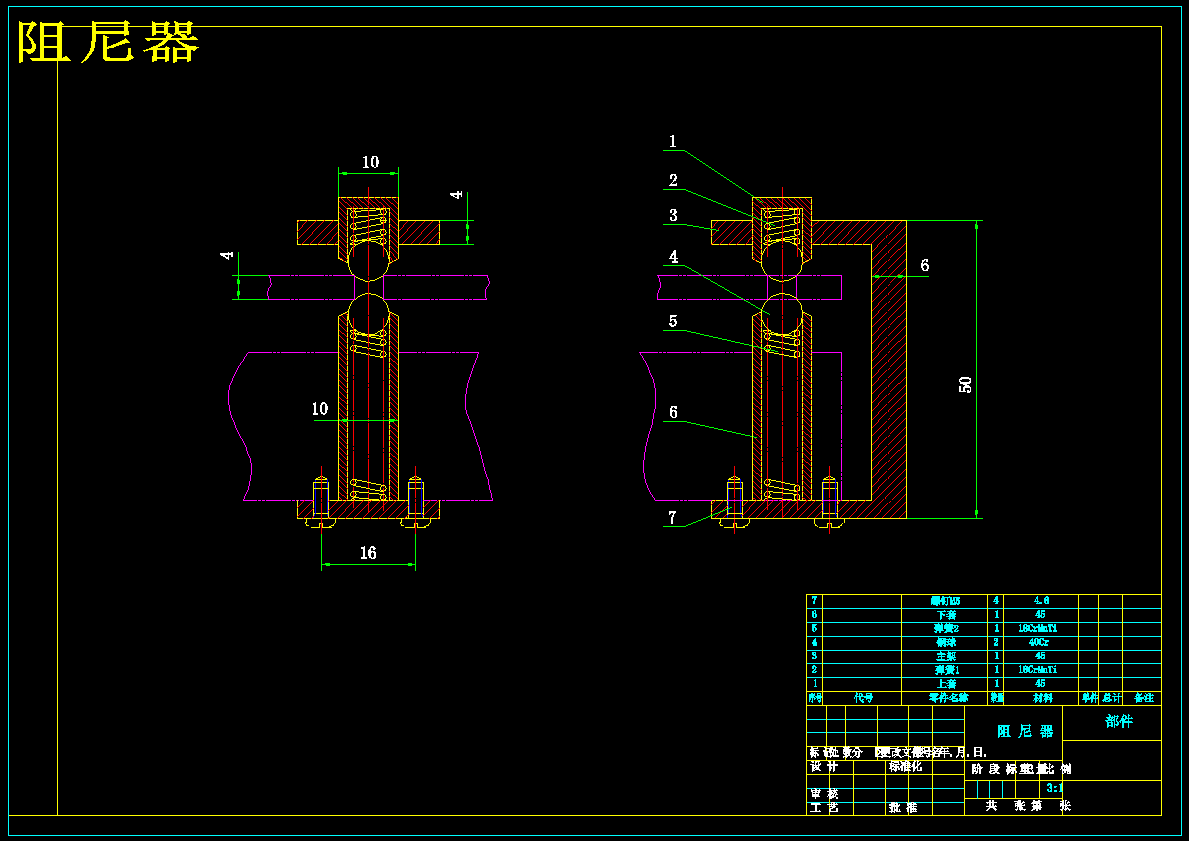Click the 设计 label in title block
Image resolution: width=1189 pixels, height=841 pixels.
(x=824, y=767)
